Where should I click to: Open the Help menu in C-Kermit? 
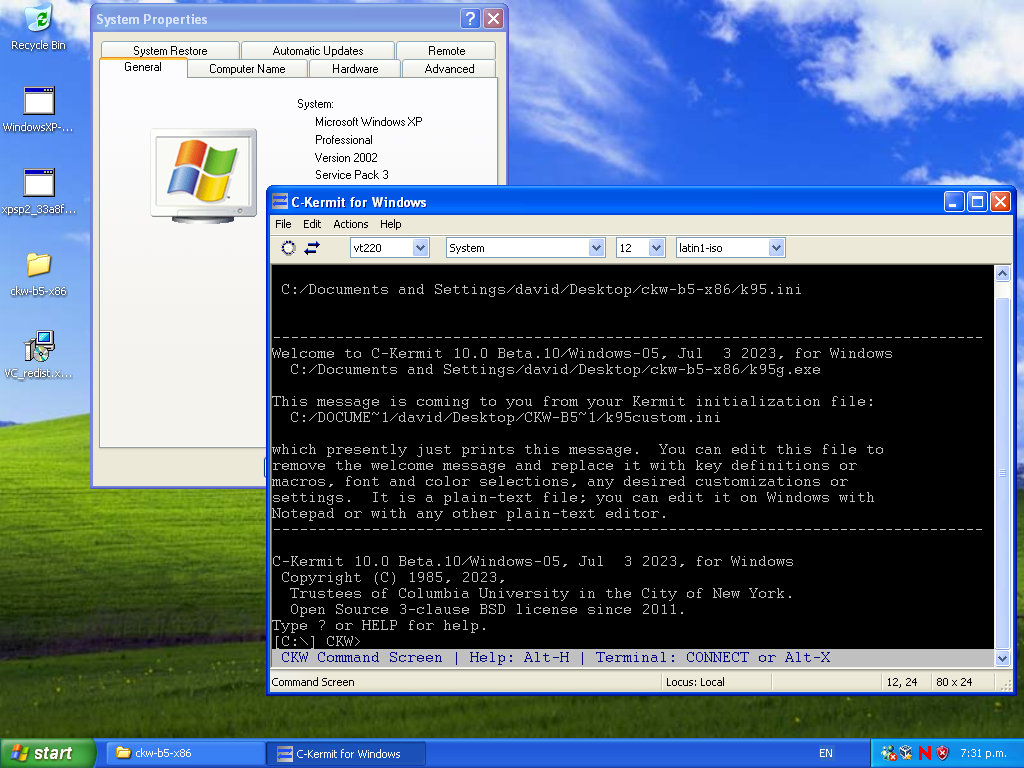point(391,224)
